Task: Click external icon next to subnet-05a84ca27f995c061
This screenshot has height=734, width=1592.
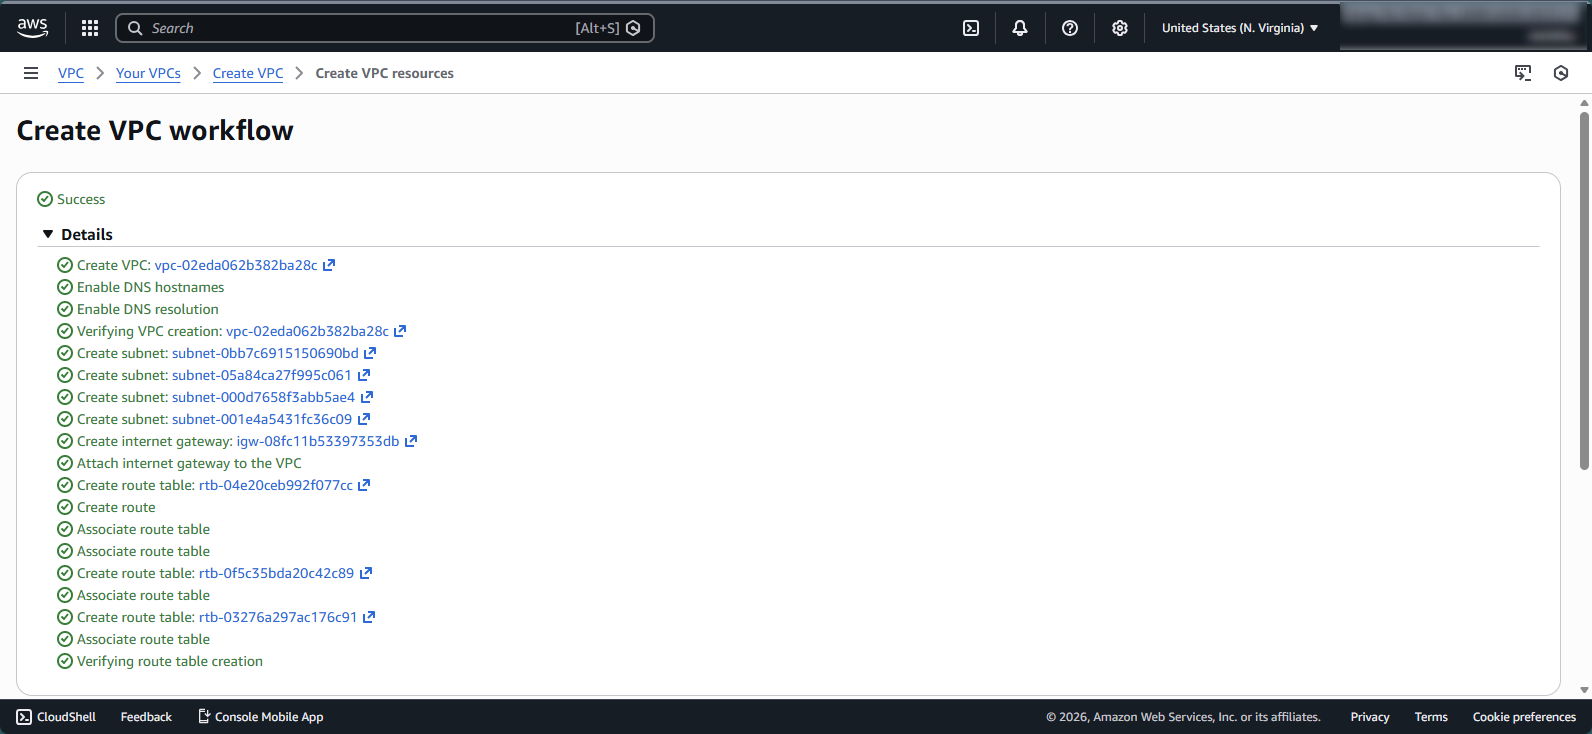Action: [364, 375]
